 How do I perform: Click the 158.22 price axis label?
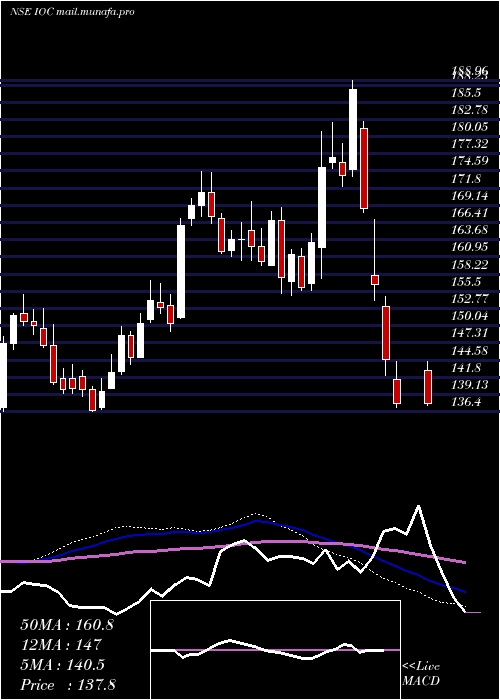point(469,265)
